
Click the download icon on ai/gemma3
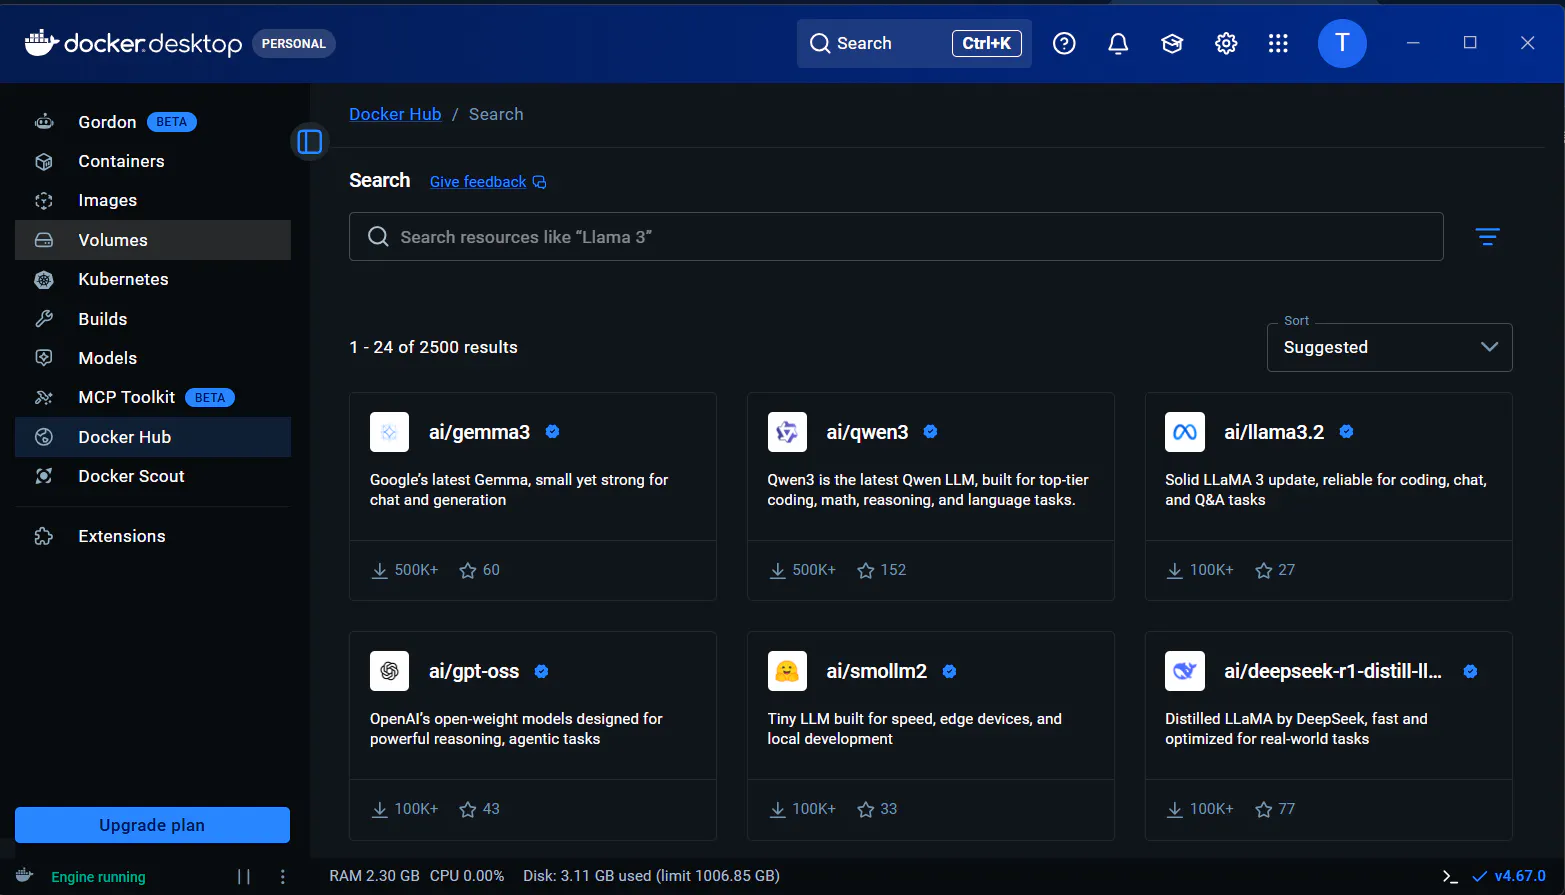pyautogui.click(x=380, y=570)
